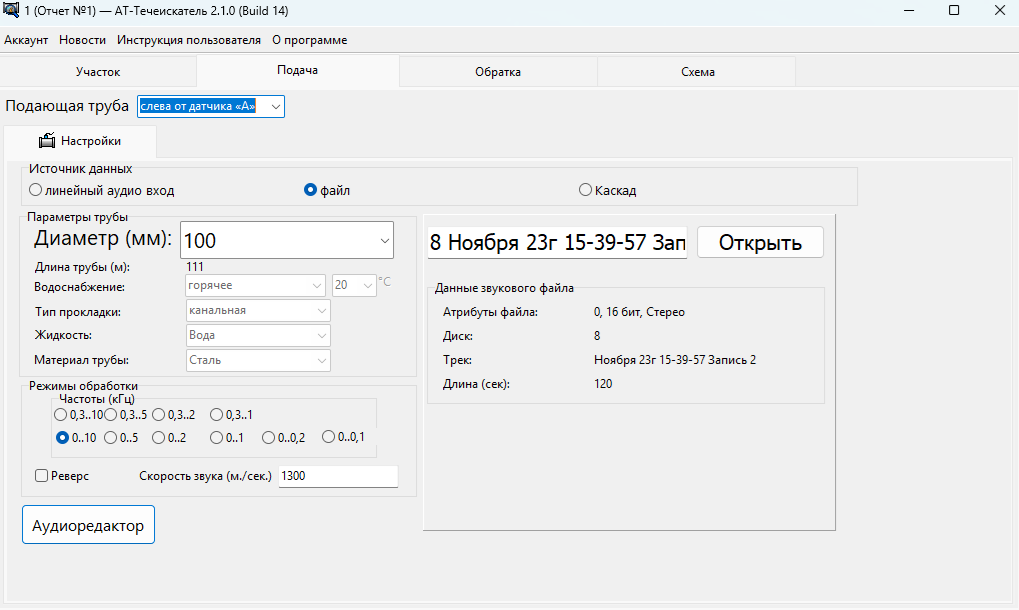Select the 0..0,1 kHz frequency range

[330, 437]
